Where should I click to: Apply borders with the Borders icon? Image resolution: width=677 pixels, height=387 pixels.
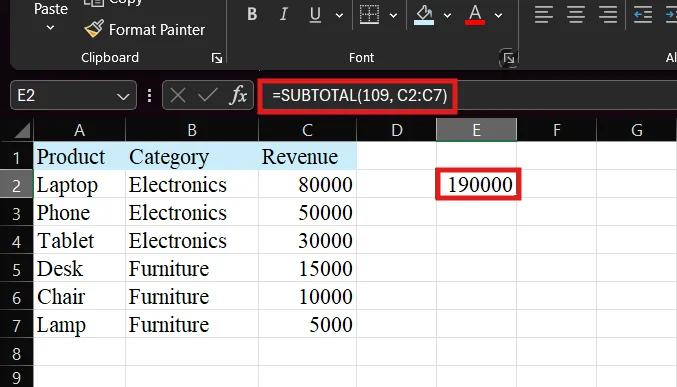tap(370, 15)
